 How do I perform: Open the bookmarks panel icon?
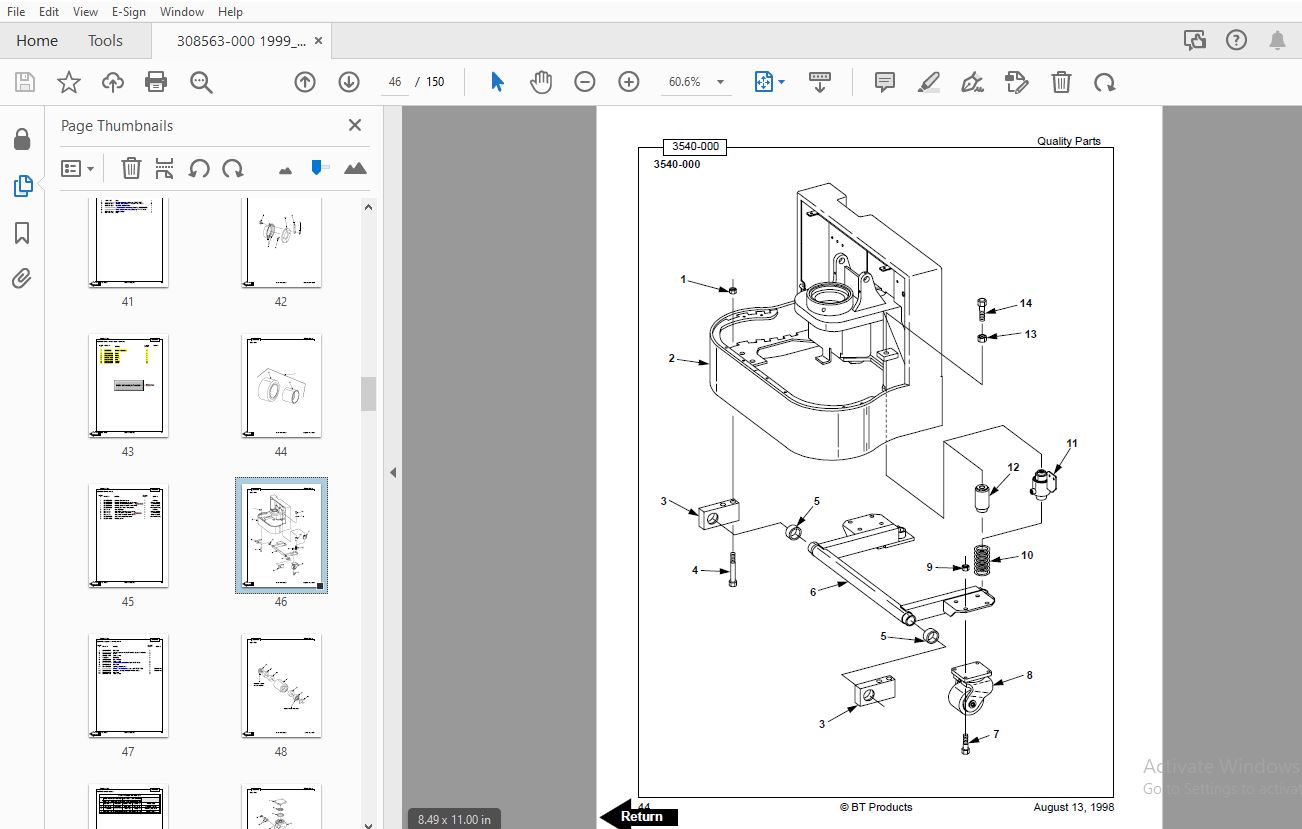pos(22,233)
